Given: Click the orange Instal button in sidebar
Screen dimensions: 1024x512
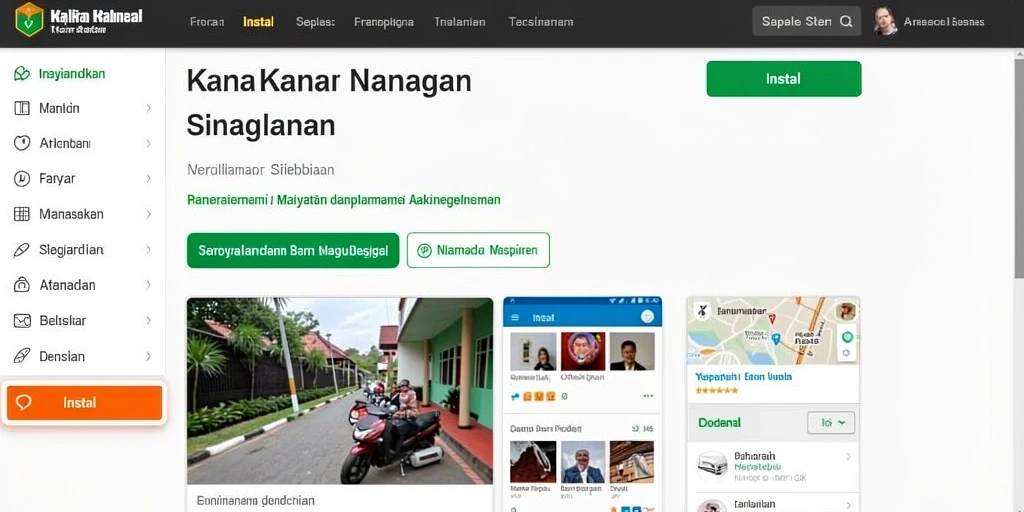Looking at the screenshot, I should [84, 403].
